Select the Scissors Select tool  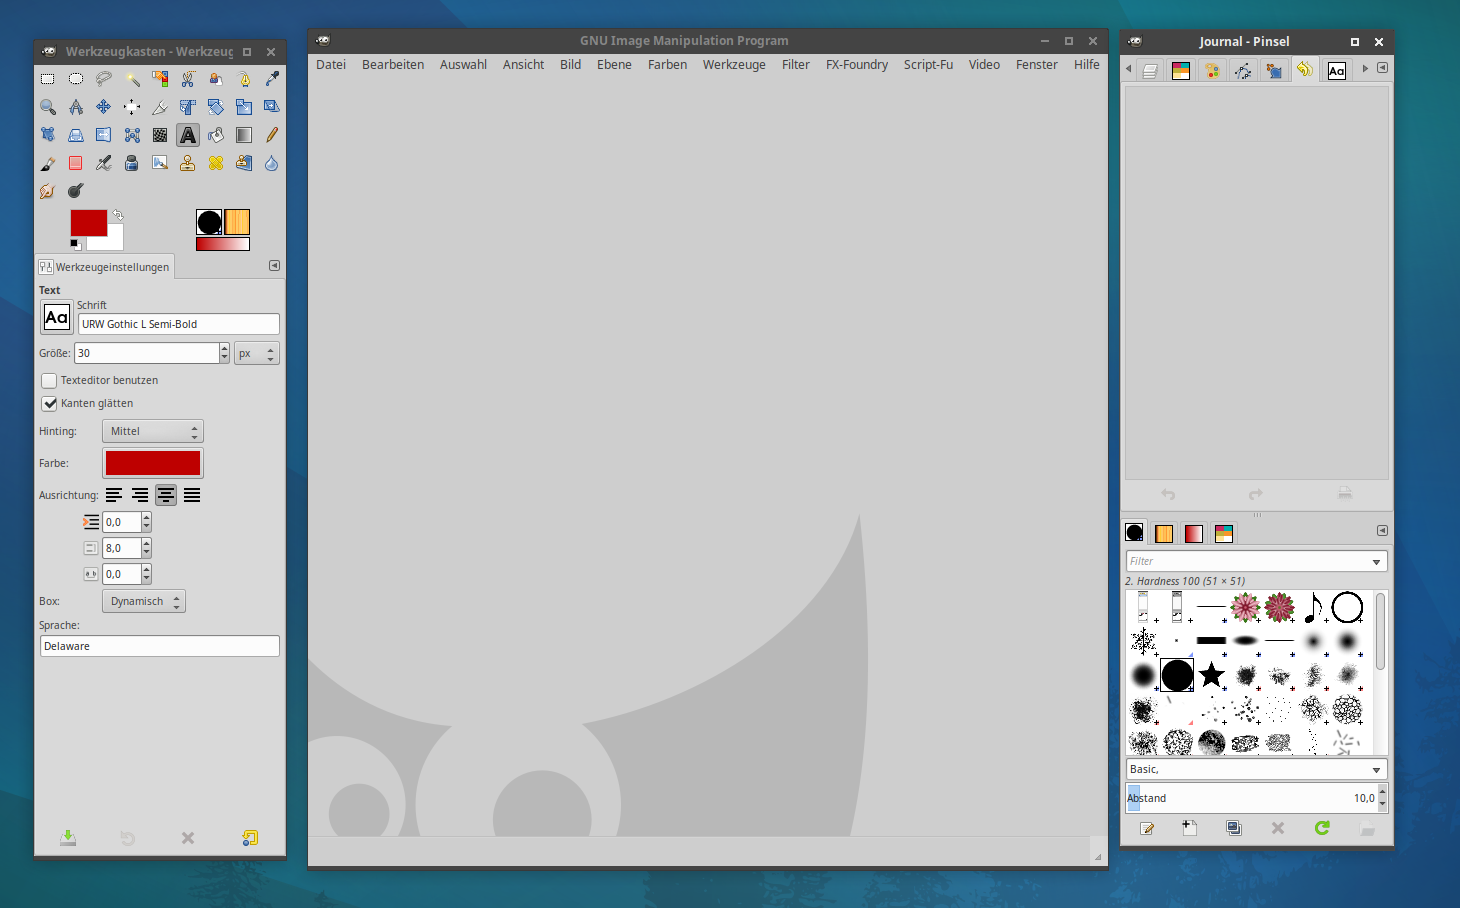click(x=188, y=79)
